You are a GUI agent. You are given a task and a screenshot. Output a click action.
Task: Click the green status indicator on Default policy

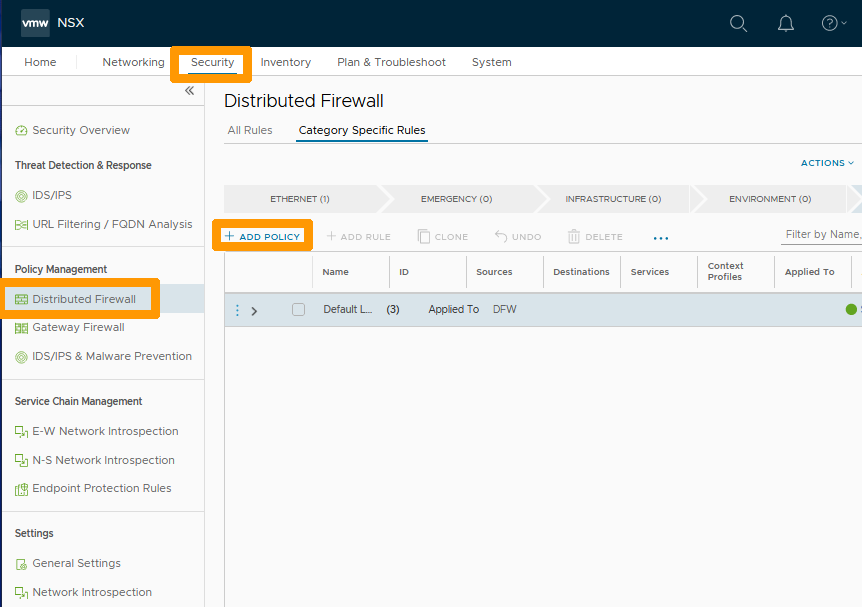pyautogui.click(x=849, y=309)
